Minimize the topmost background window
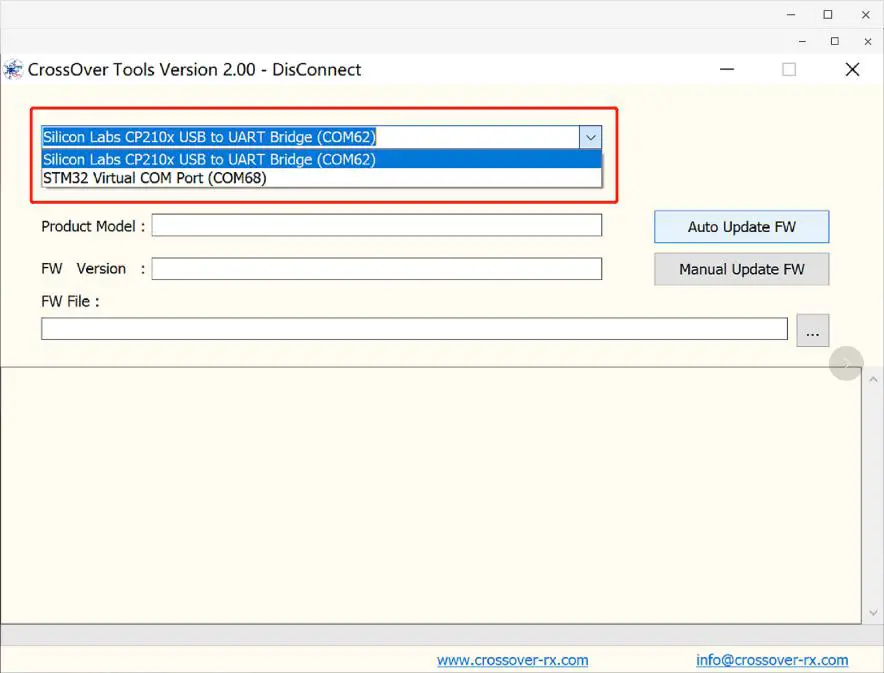Viewport: 884px width, 673px height. [791, 15]
